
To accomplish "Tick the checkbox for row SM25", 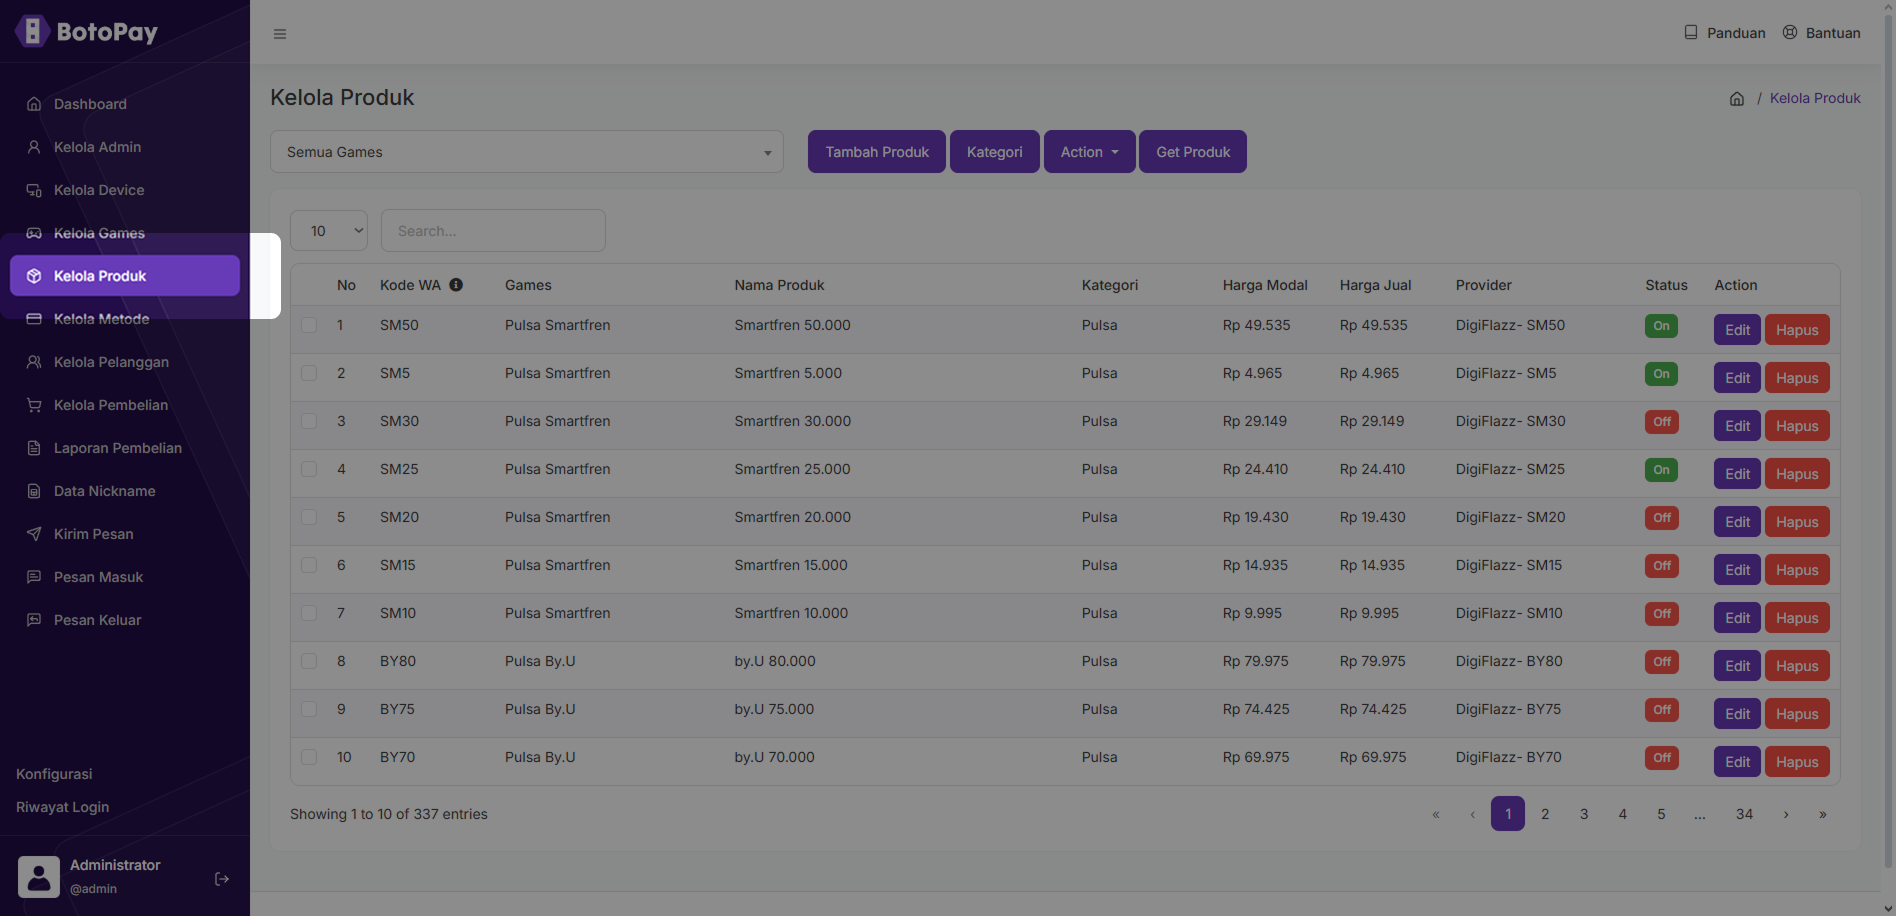I will (309, 469).
